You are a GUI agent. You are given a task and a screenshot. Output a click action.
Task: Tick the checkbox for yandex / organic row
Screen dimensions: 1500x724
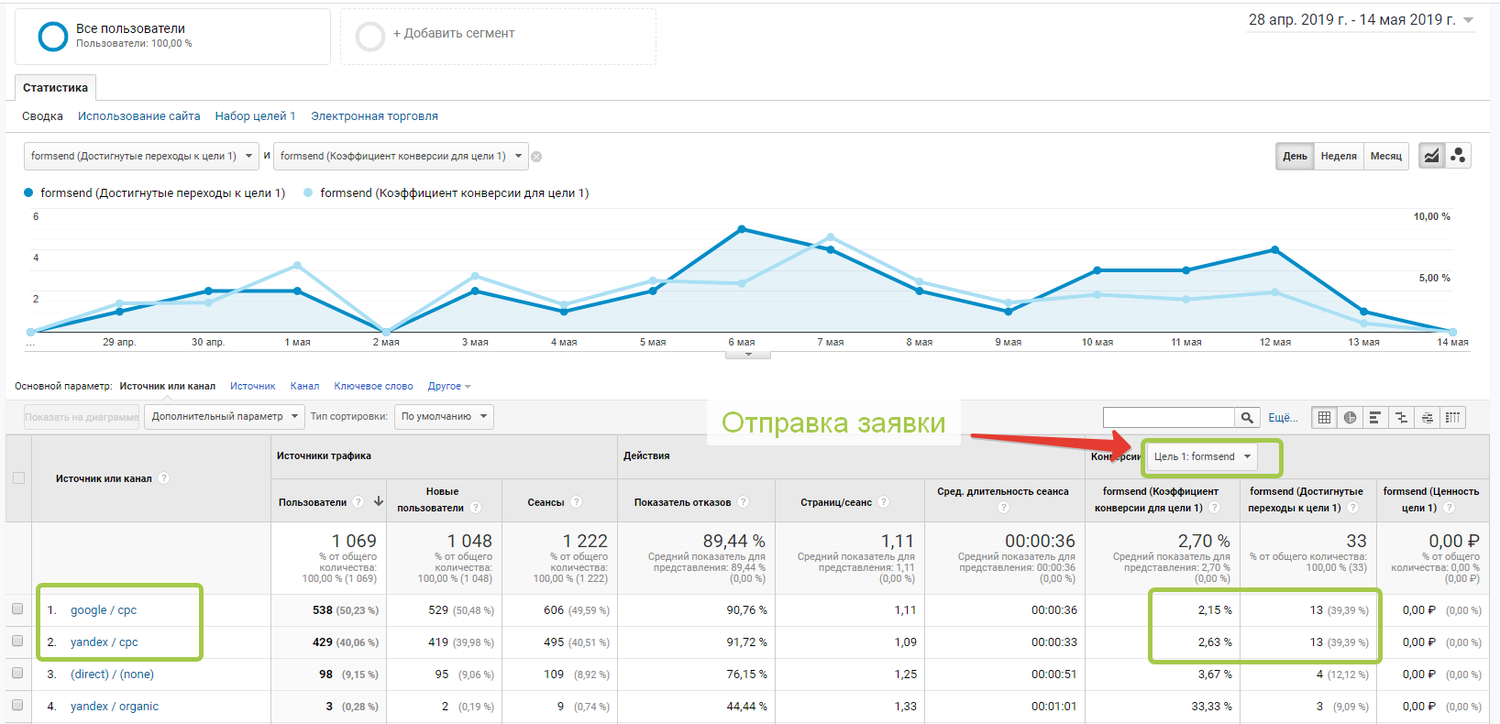(x=18, y=706)
